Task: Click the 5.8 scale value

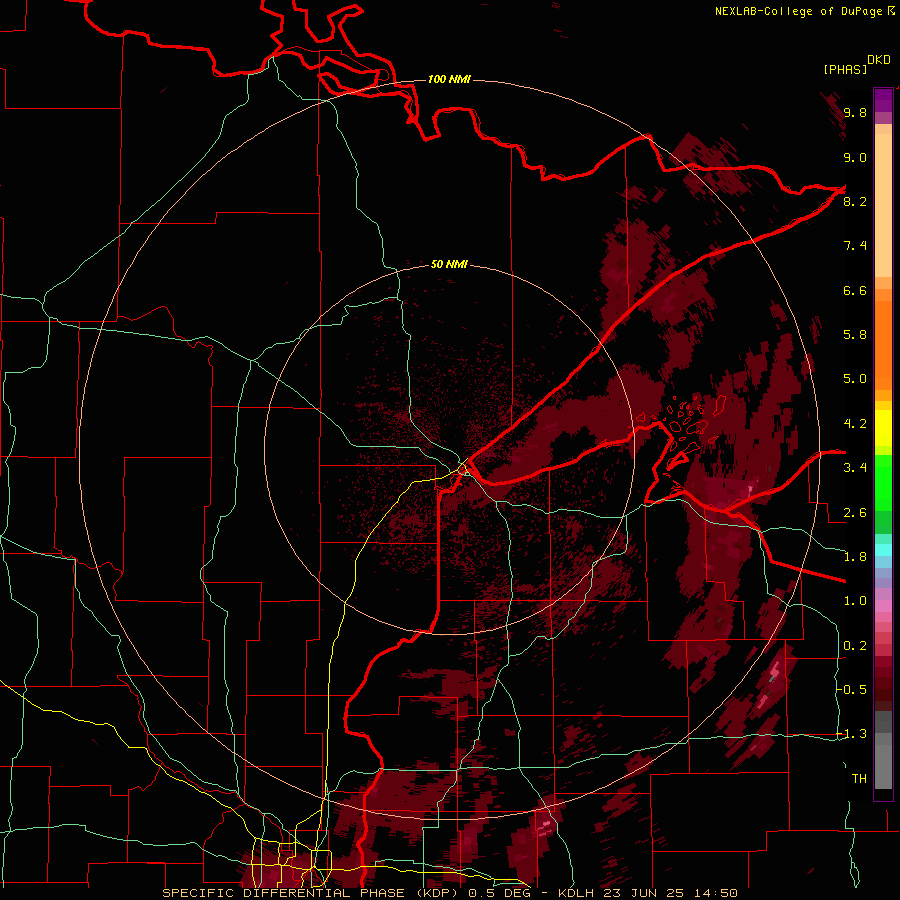Action: point(855,334)
